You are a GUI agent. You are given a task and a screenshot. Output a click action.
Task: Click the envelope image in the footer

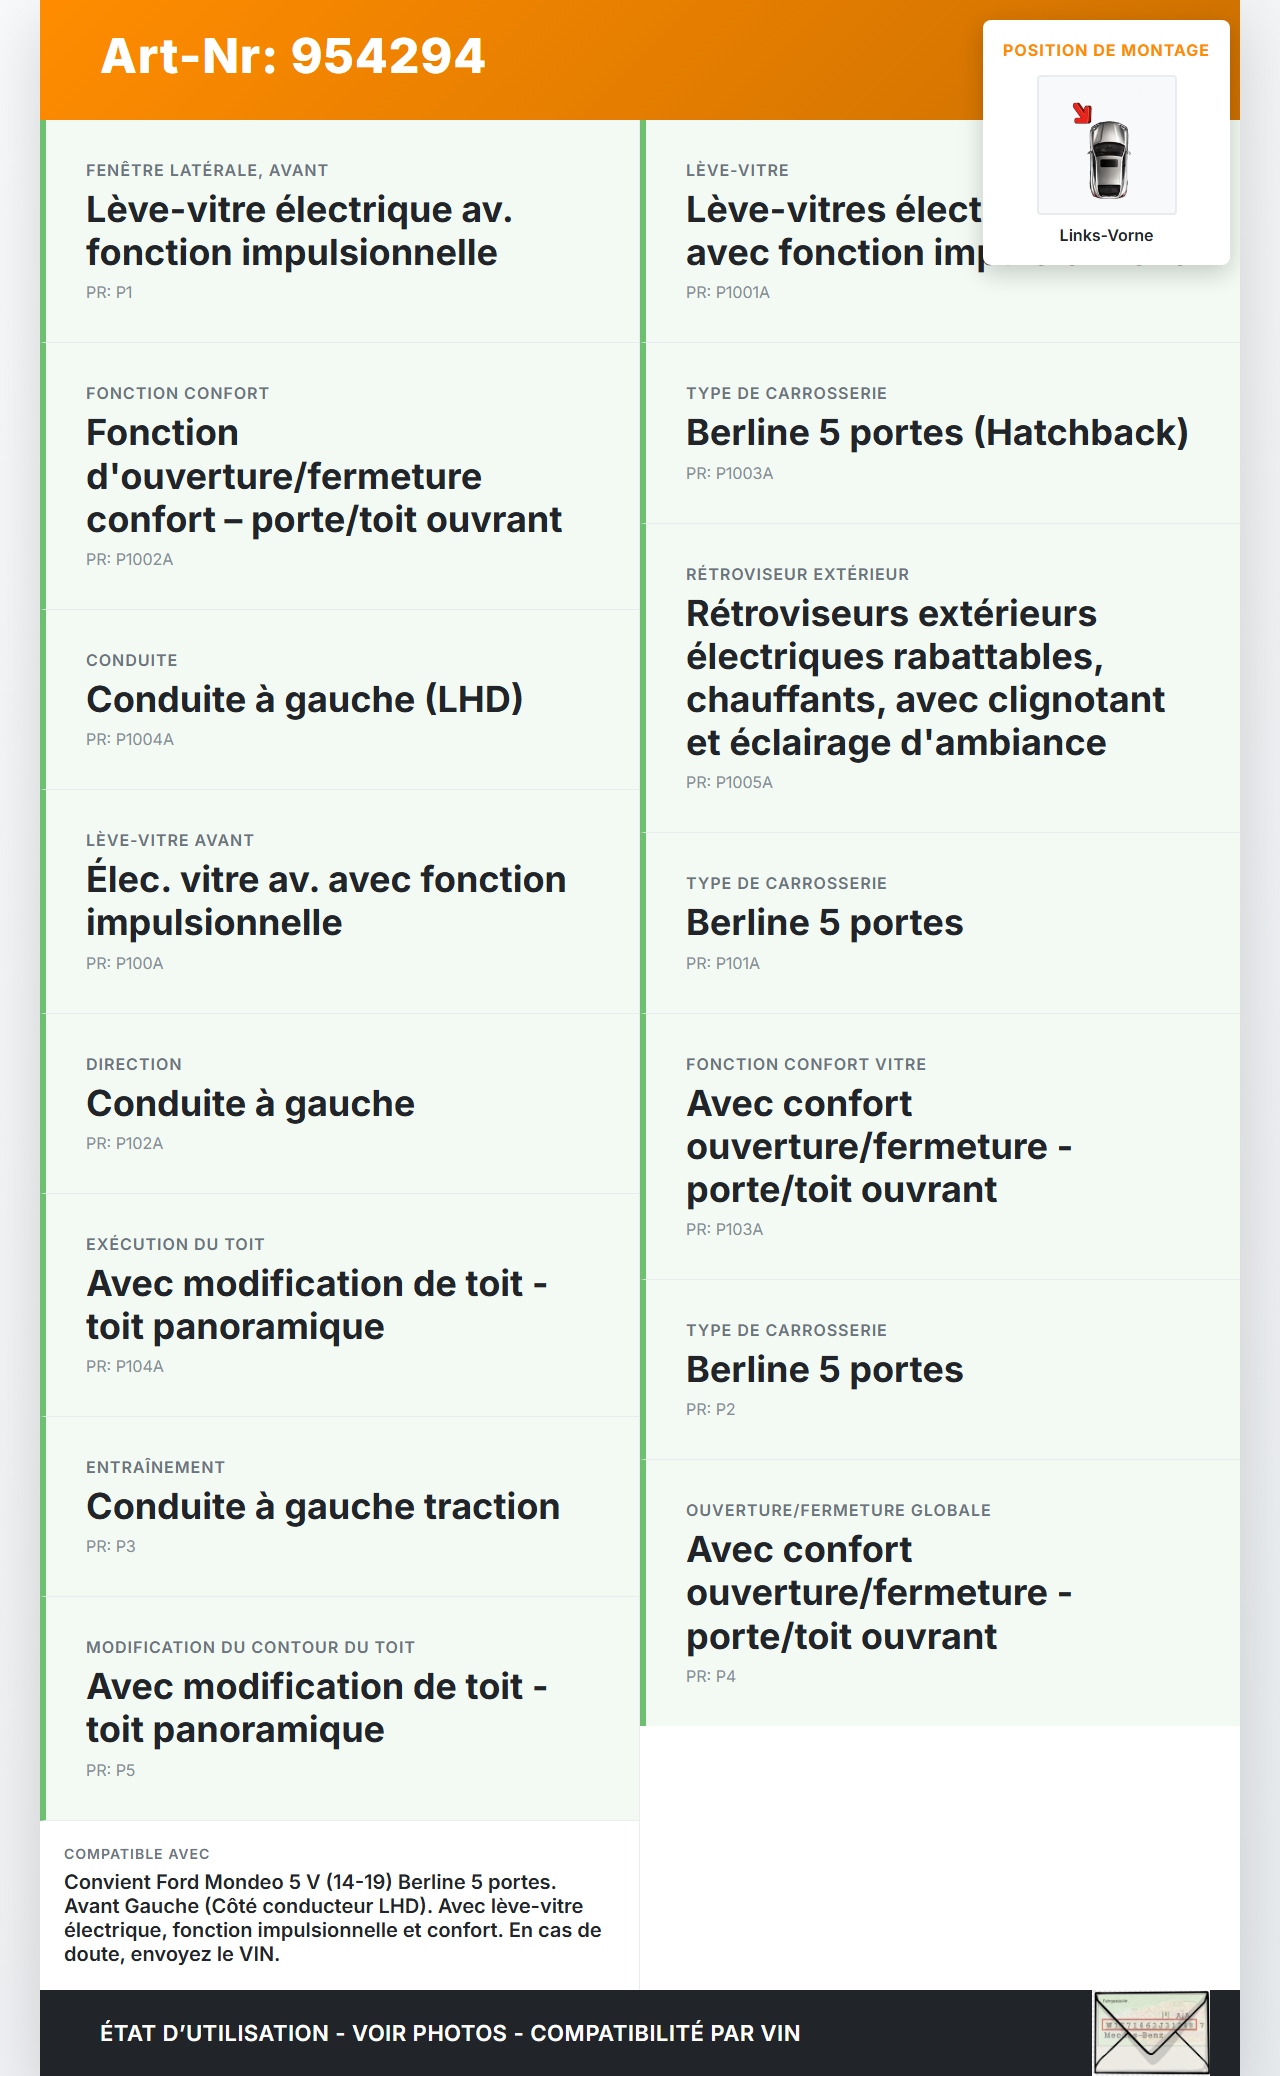click(x=1151, y=2032)
